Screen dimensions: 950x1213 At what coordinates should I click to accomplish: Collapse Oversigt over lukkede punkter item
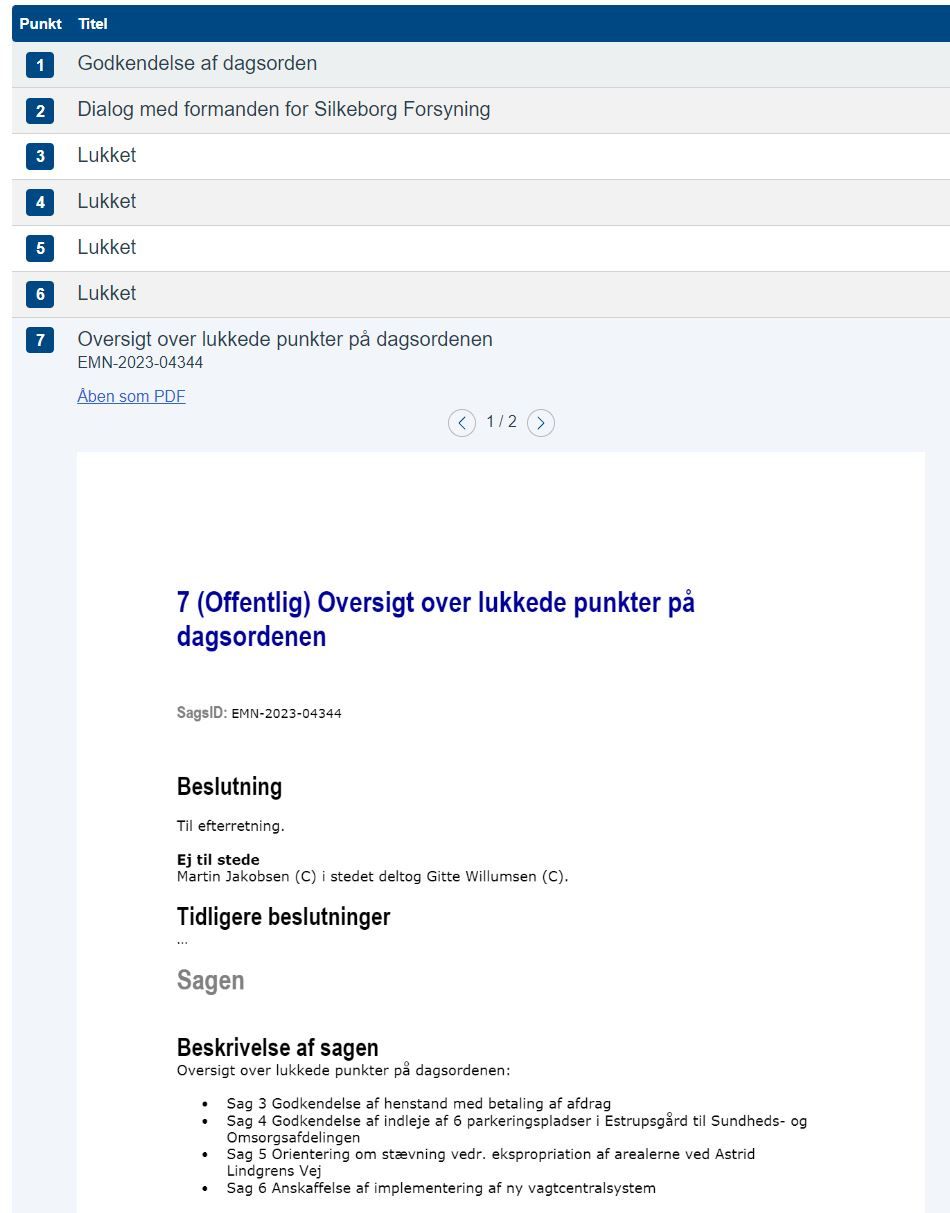tap(285, 339)
